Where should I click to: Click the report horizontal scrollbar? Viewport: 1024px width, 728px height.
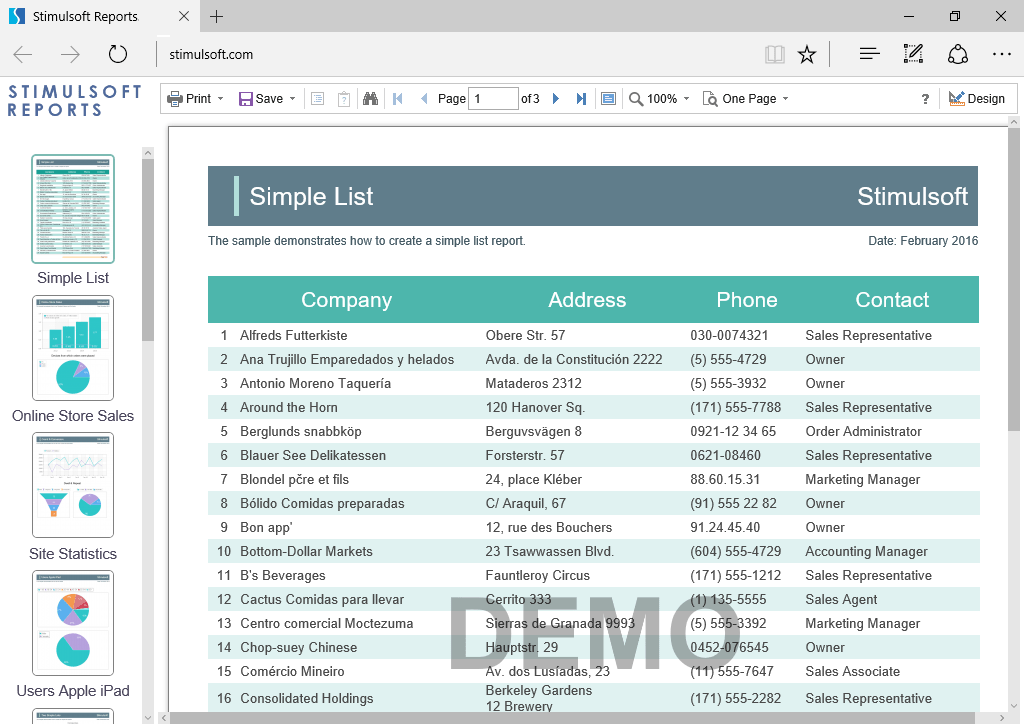[572, 718]
